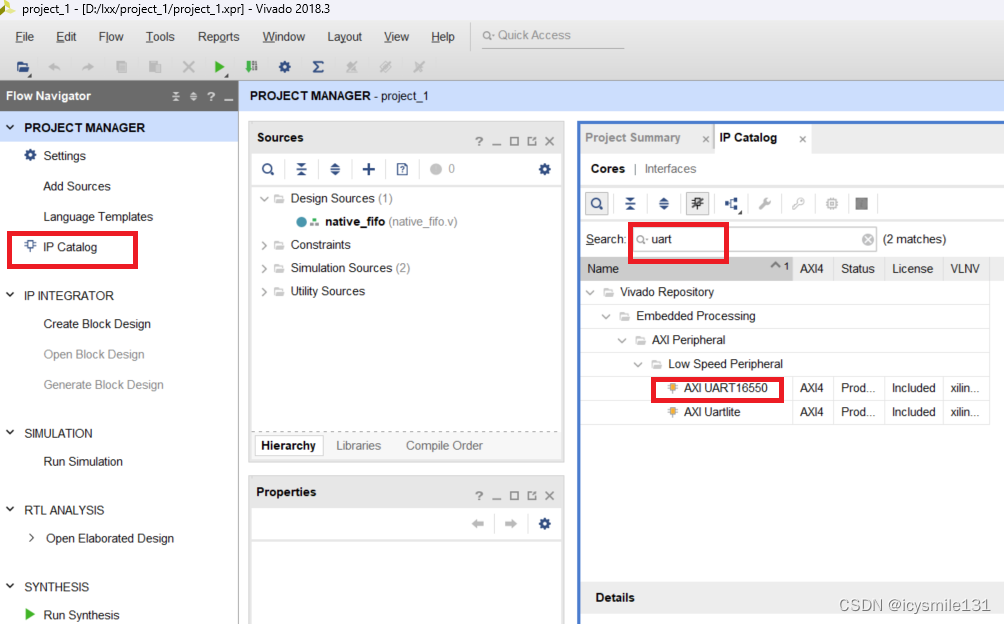Click the Generate Bitstream toolbar icon
Screen dimensions: 1006x624
point(252,67)
